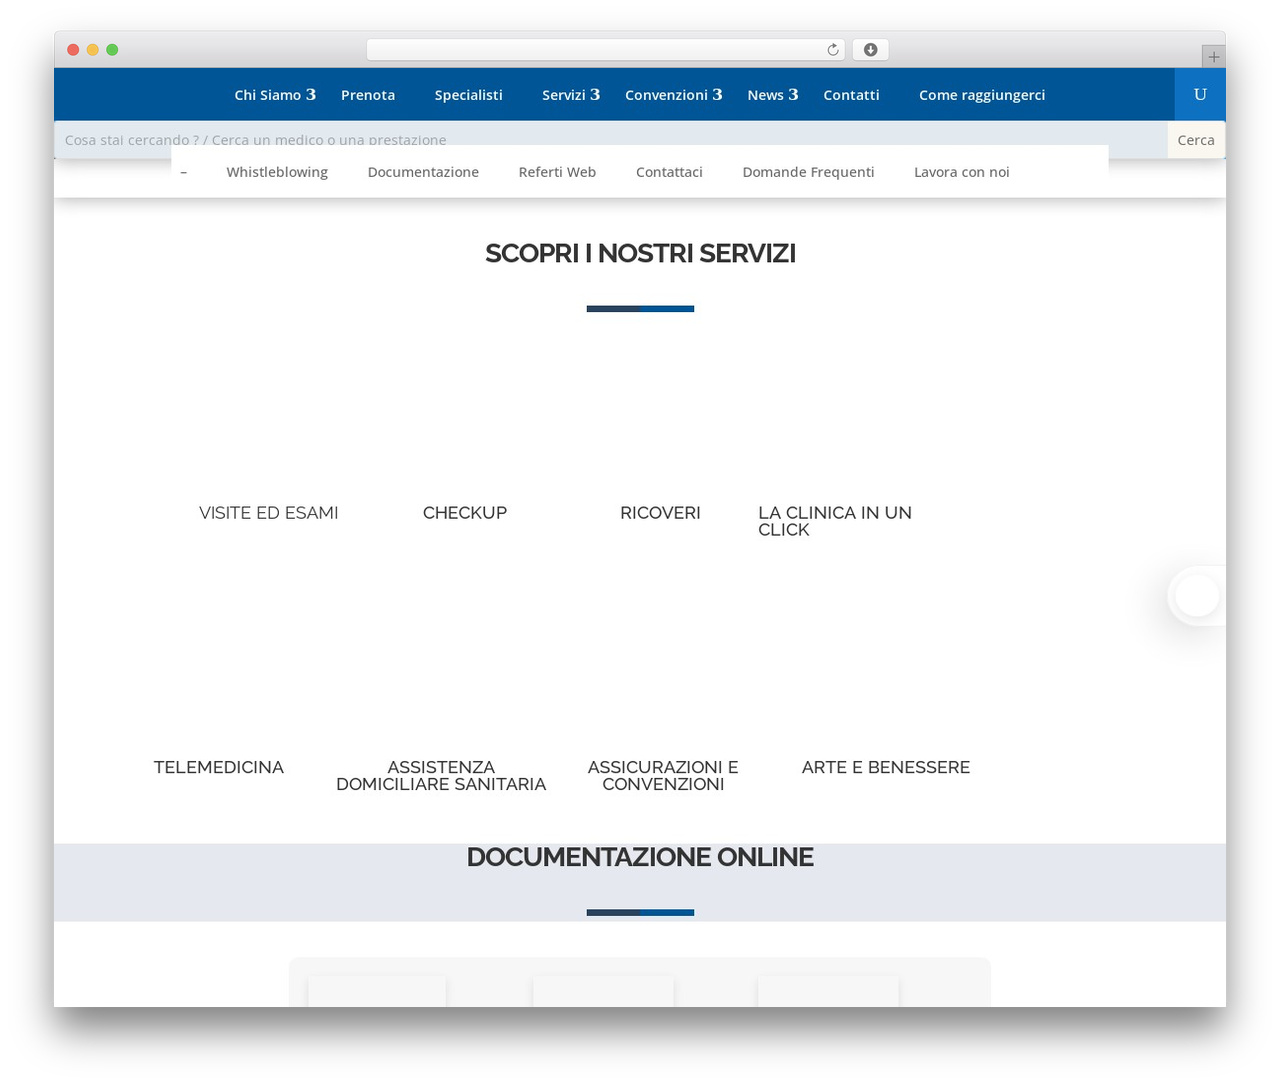The width and height of the screenshot is (1280, 1084).
Task: Focus the doctor or service search field
Action: [611, 140]
